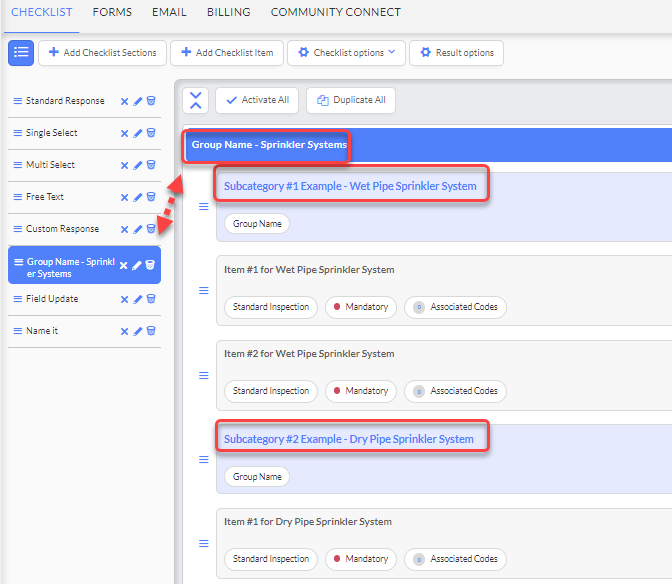The width and height of the screenshot is (672, 584).
Task: Click Standard Inspection tag on Item #1 Dry Pipe
Action: (x=271, y=559)
